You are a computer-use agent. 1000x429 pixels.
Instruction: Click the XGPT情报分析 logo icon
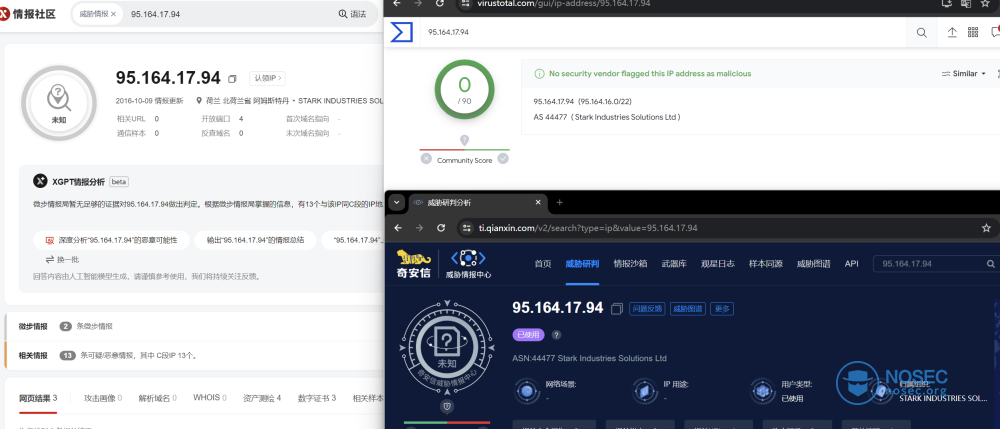point(40,181)
